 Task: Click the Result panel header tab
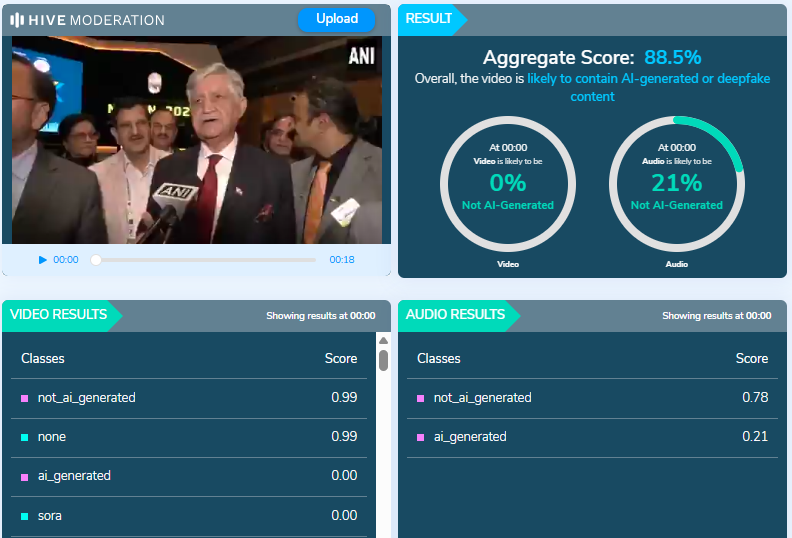(429, 19)
